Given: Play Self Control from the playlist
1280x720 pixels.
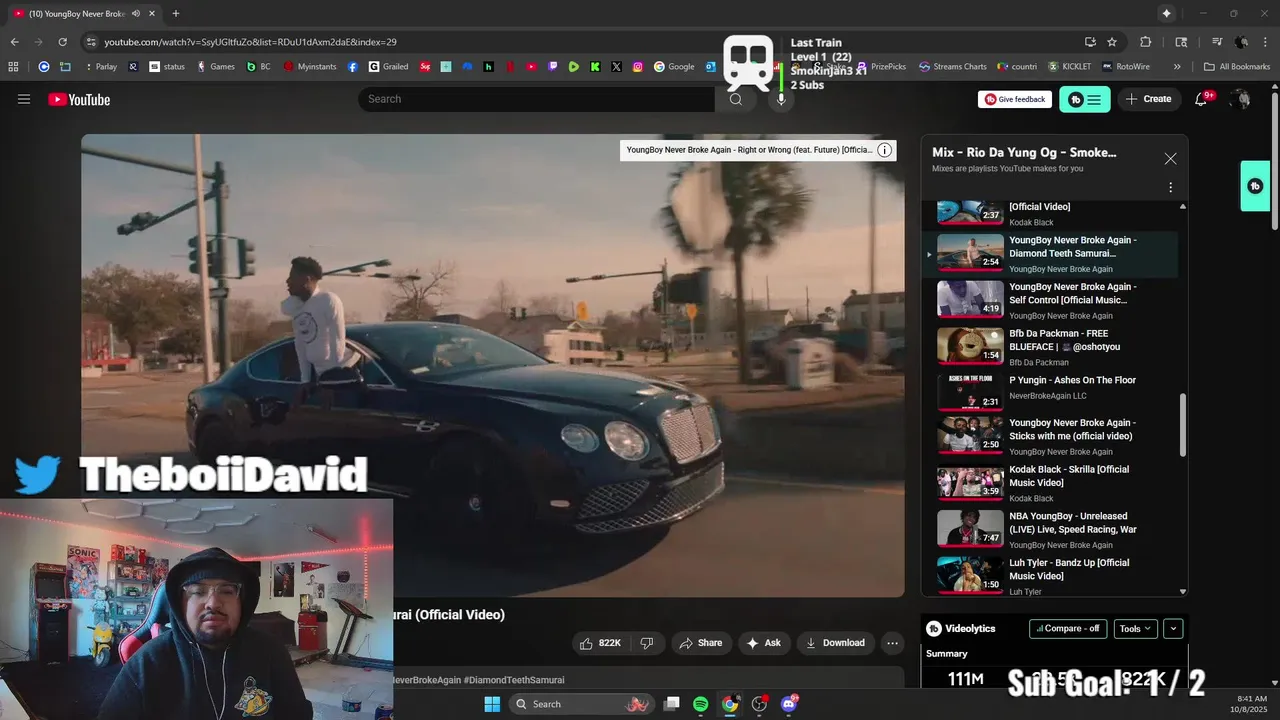Looking at the screenshot, I should [x=1050, y=300].
